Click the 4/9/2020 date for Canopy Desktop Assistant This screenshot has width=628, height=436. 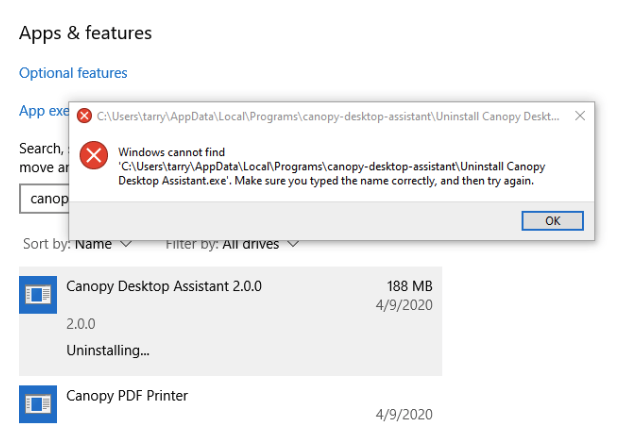point(404,305)
